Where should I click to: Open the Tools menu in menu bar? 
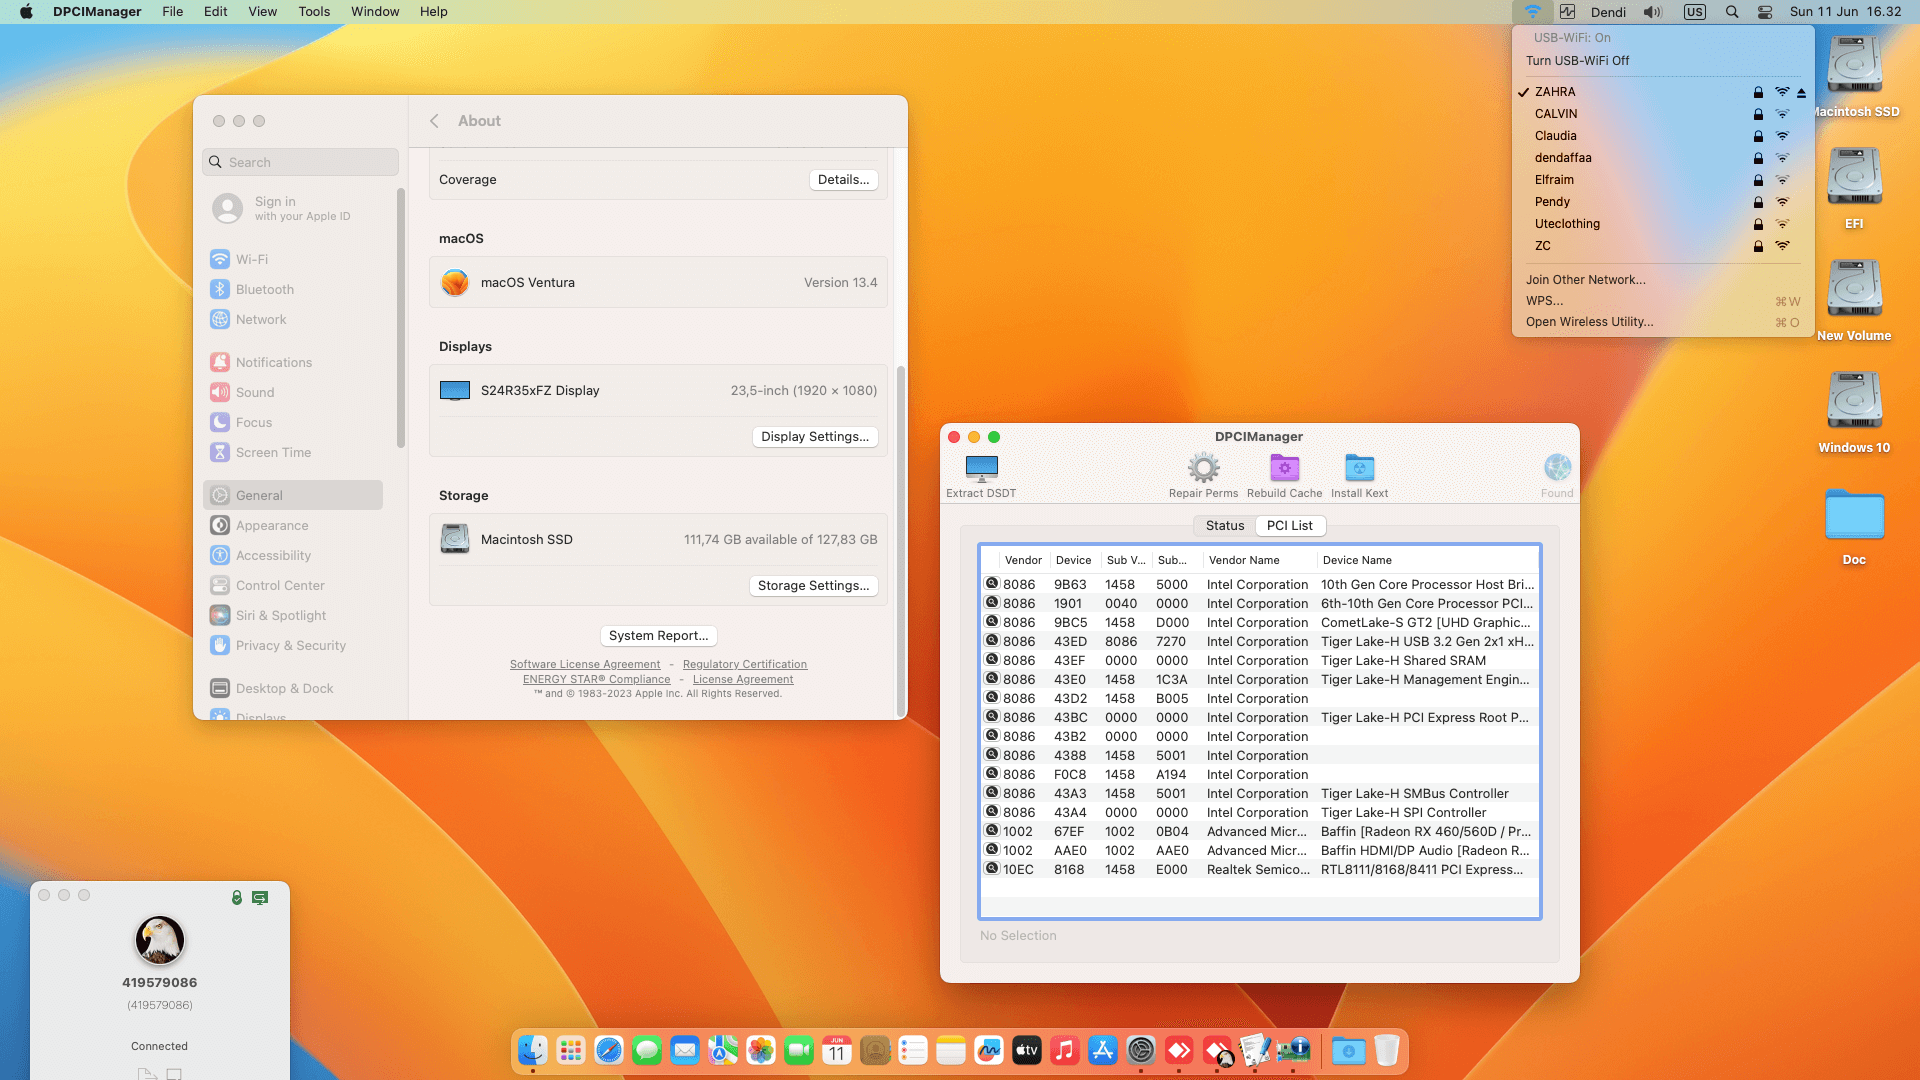[314, 12]
